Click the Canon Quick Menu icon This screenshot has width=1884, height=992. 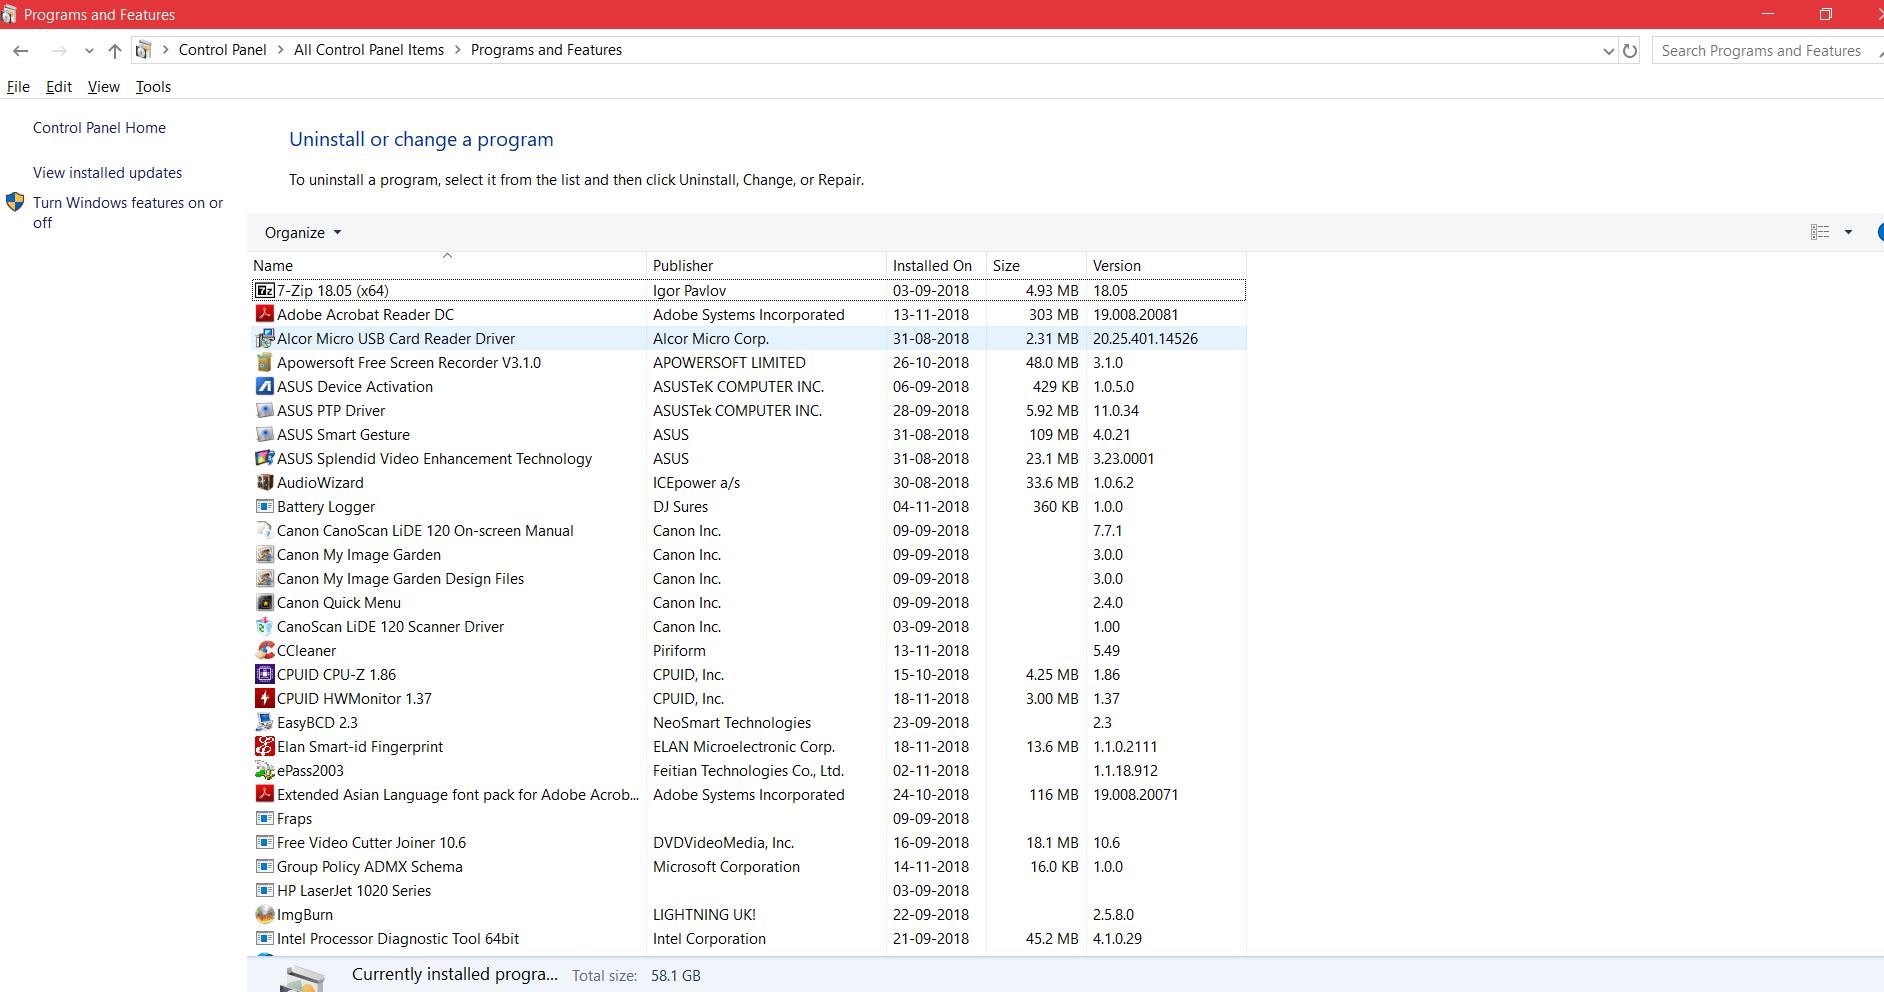coord(265,602)
